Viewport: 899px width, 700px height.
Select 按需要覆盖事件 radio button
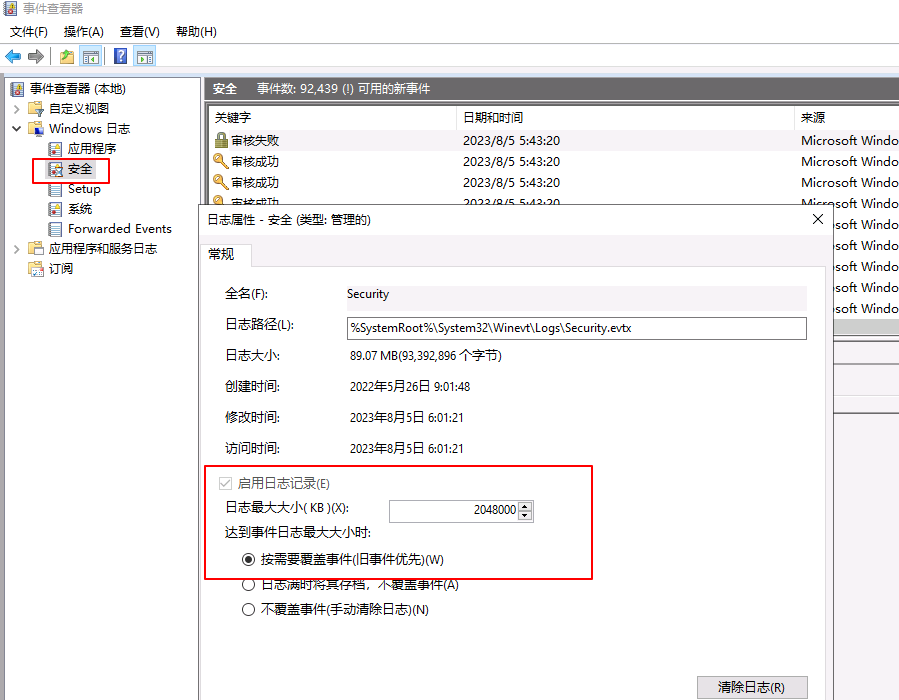point(249,559)
